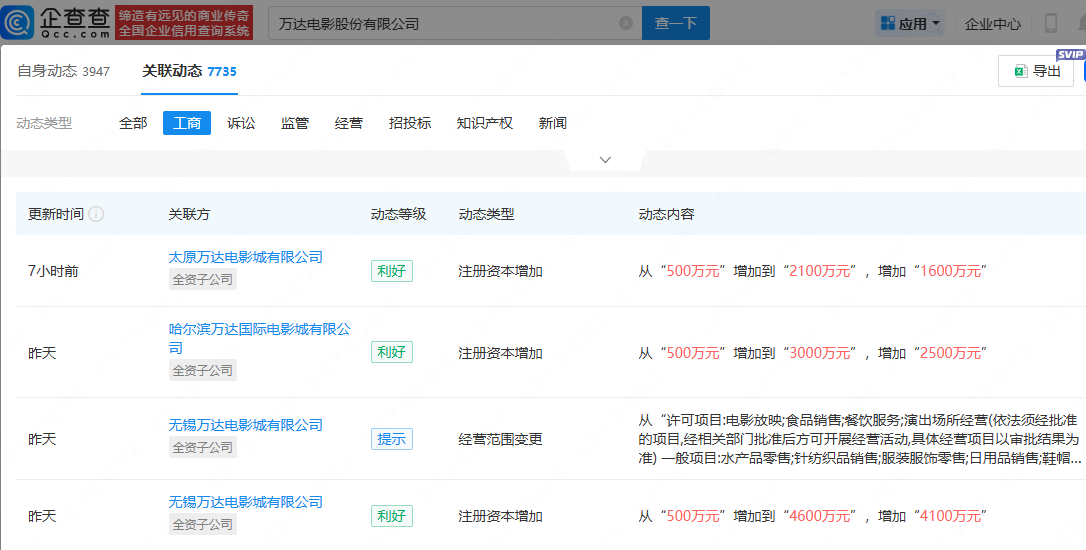The height and width of the screenshot is (550, 1086).
Task: Select the 监管 dynamic type filter
Action: point(295,123)
